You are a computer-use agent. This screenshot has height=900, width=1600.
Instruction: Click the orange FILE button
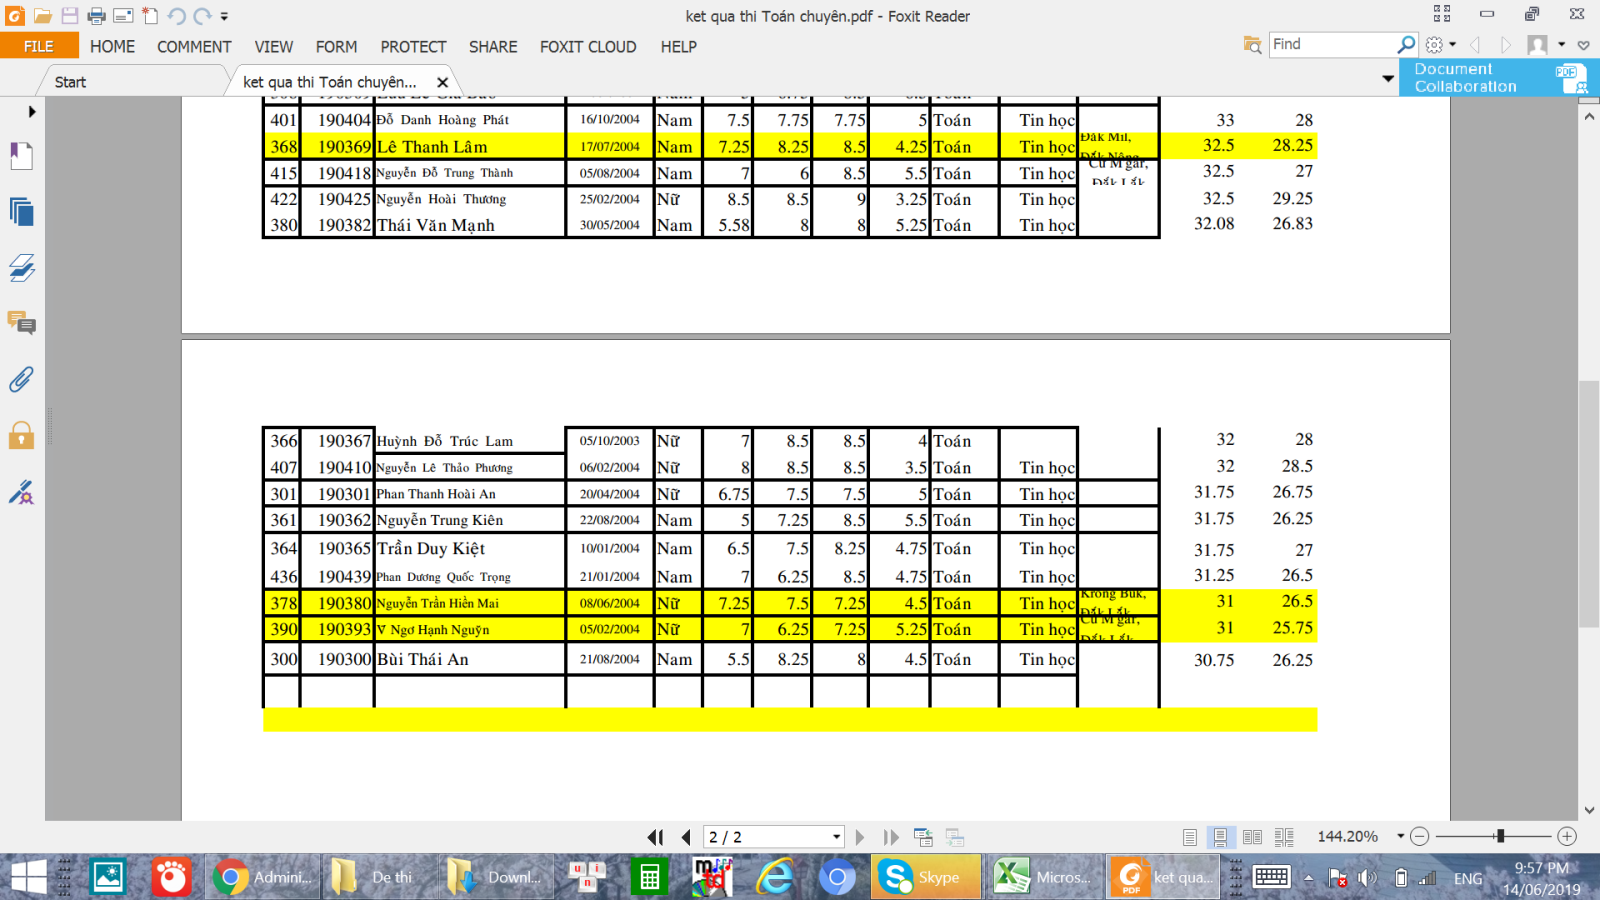click(39, 46)
